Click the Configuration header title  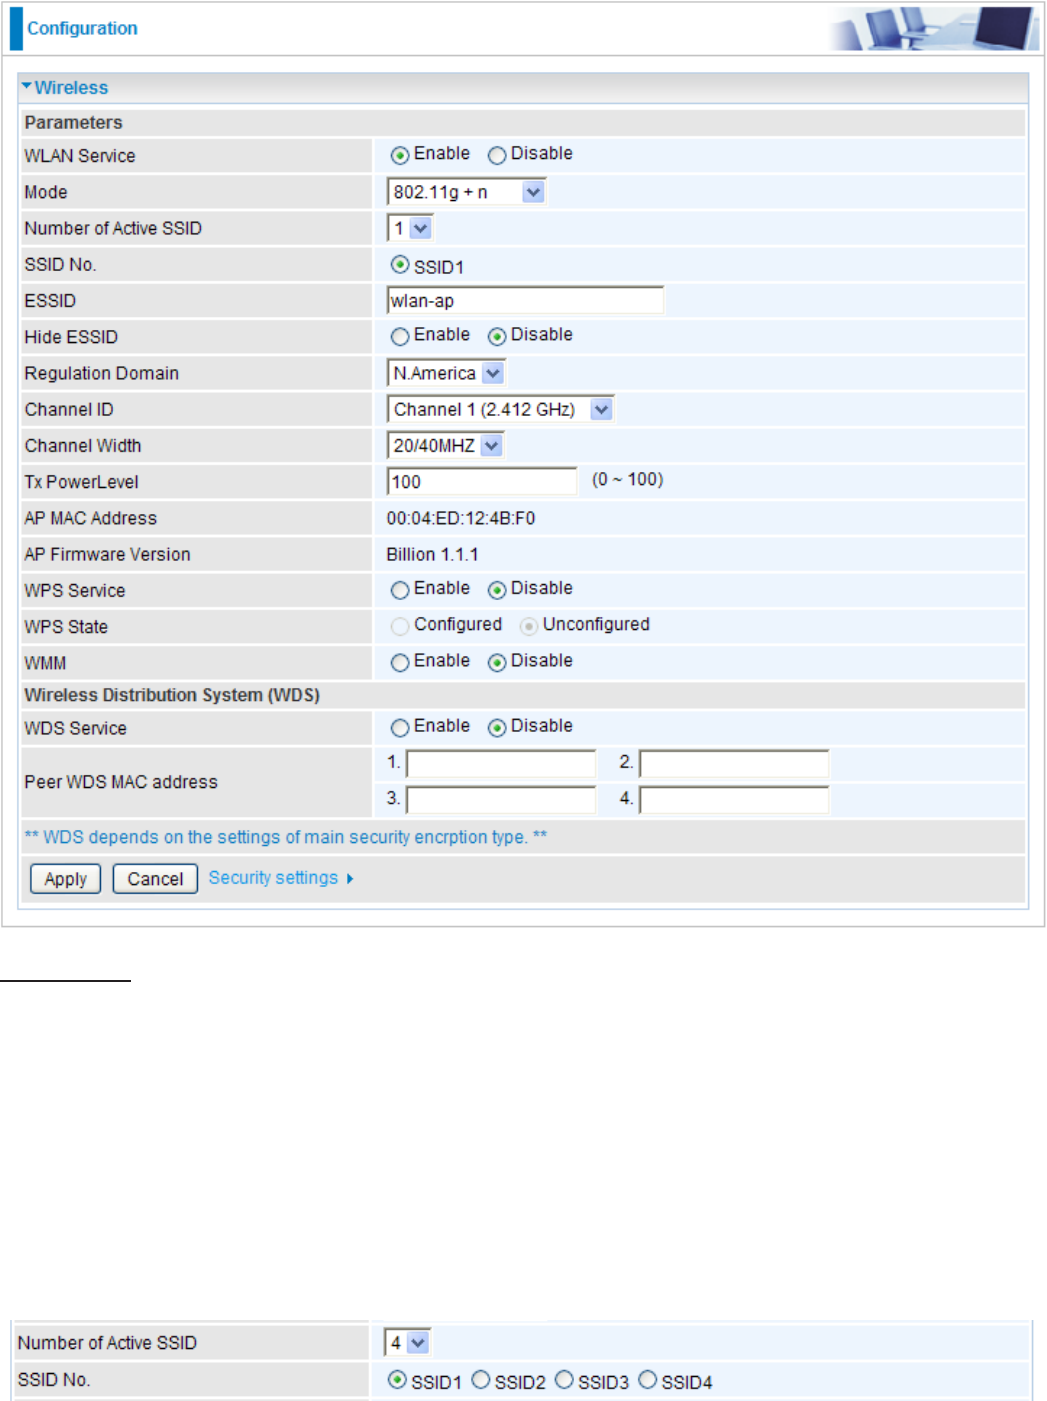click(82, 28)
